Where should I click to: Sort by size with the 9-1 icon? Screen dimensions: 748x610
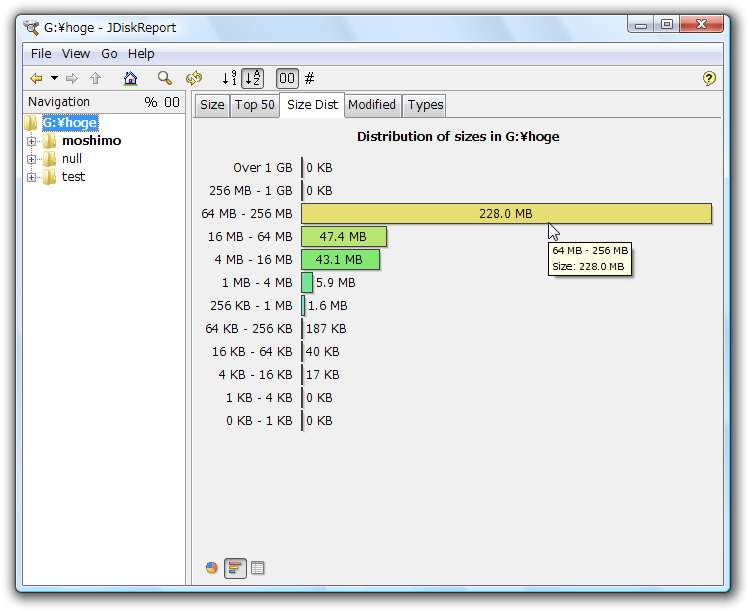(229, 78)
